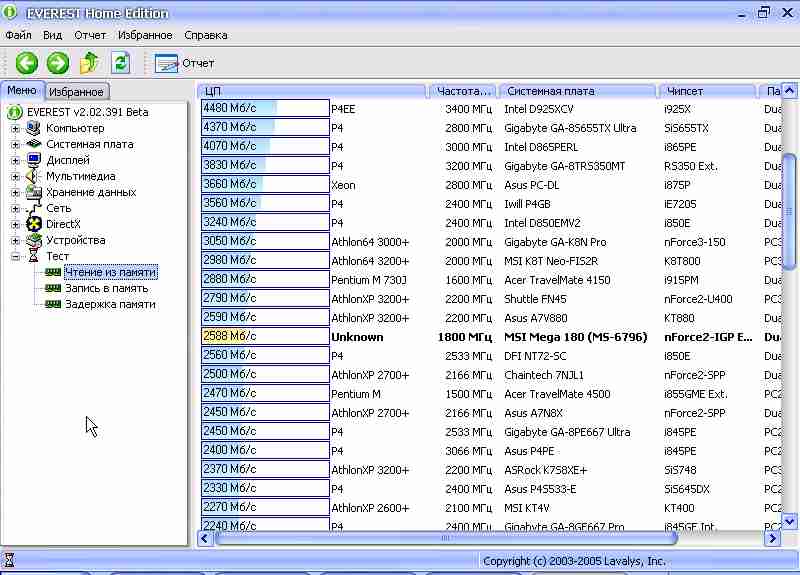Click the EVEREST title bar app icon
This screenshot has width=800, height=575.
tap(9, 12)
